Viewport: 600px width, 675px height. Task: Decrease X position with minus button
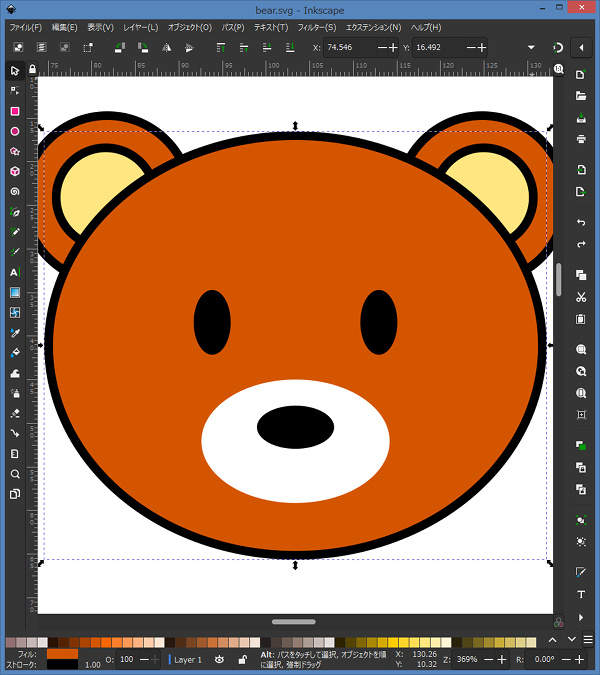click(382, 47)
